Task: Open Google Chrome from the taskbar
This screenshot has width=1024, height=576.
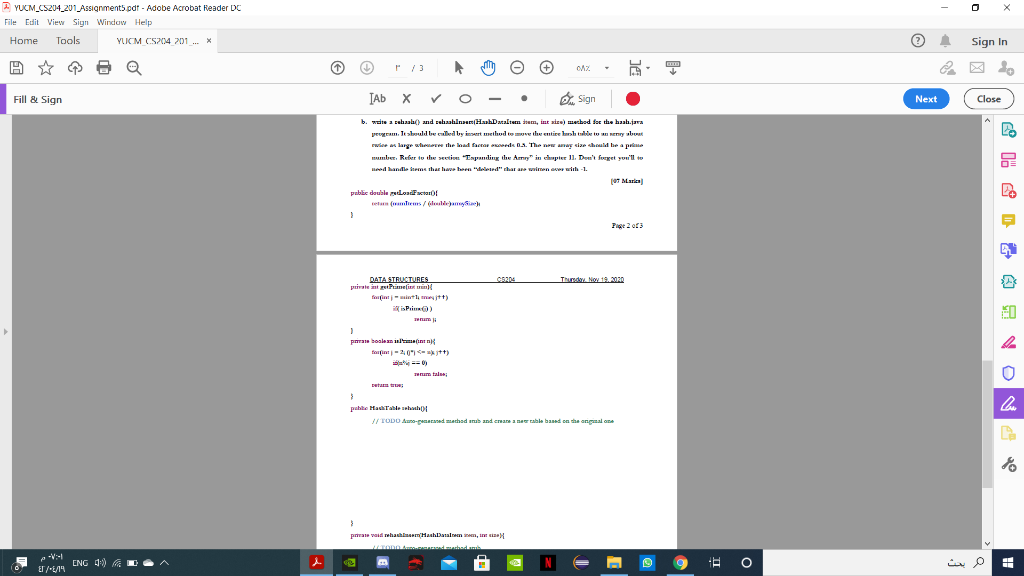Action: tap(680, 563)
